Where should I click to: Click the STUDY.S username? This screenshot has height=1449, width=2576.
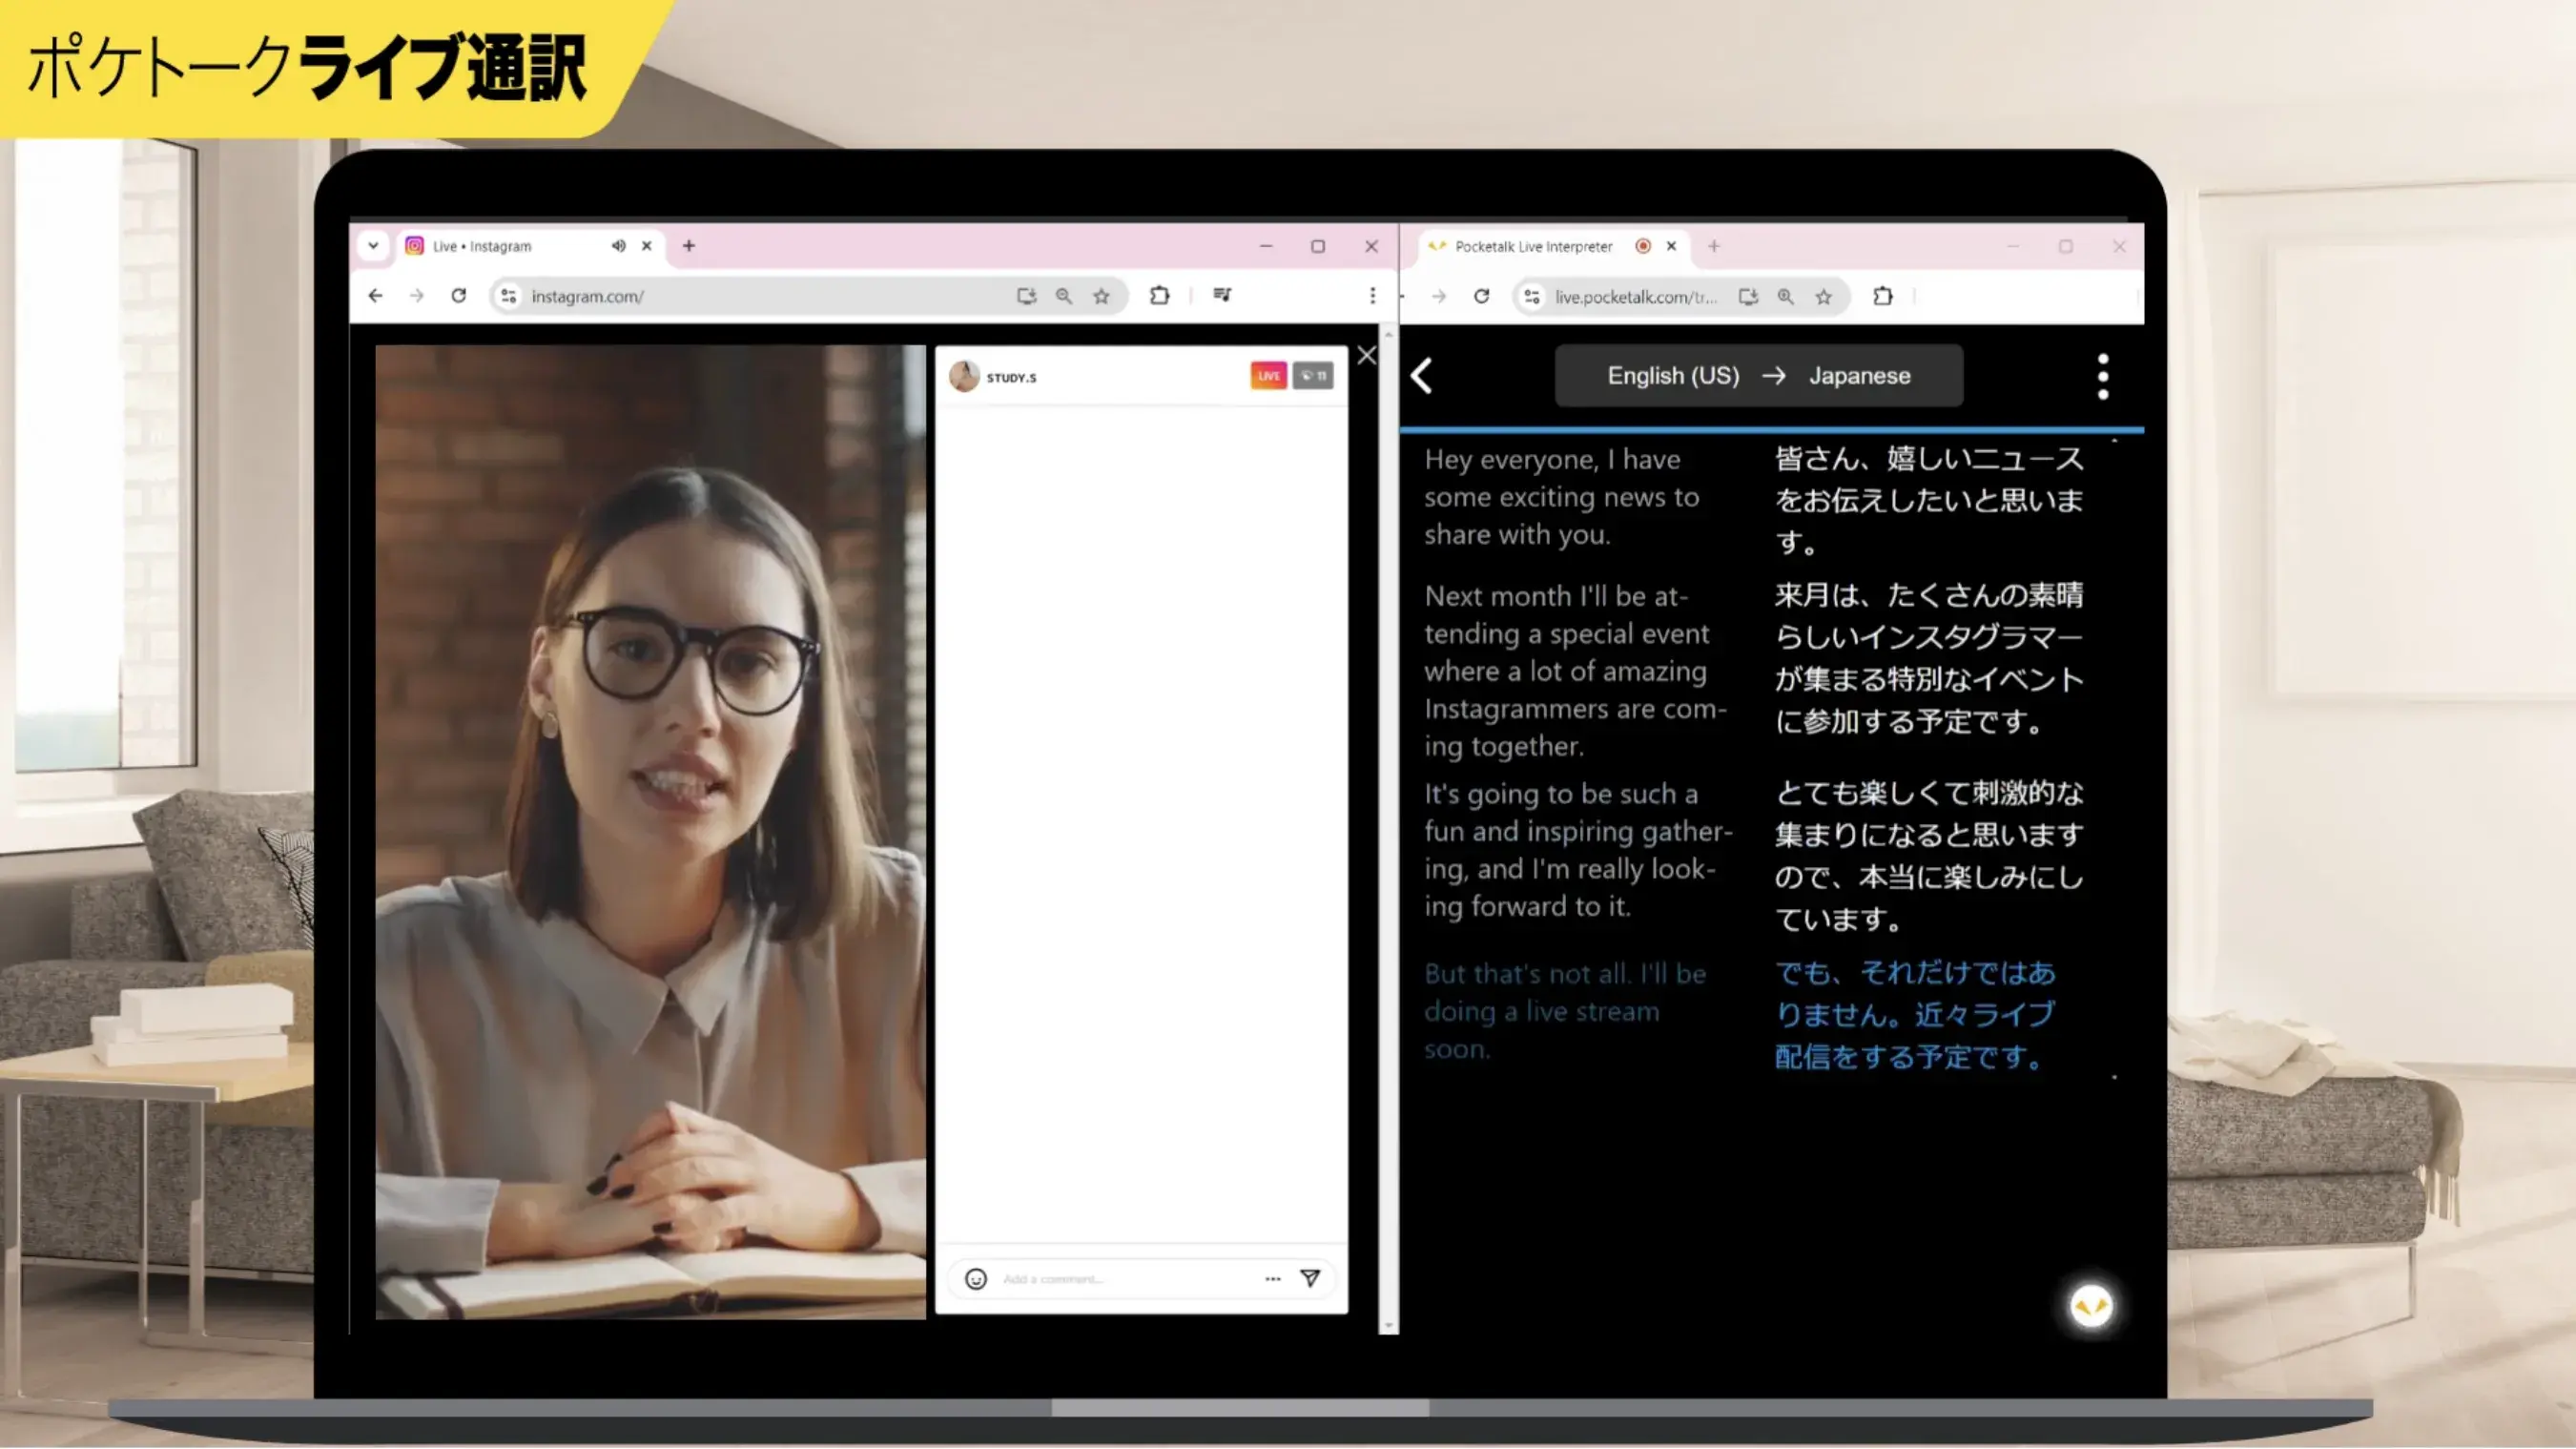tap(1011, 378)
